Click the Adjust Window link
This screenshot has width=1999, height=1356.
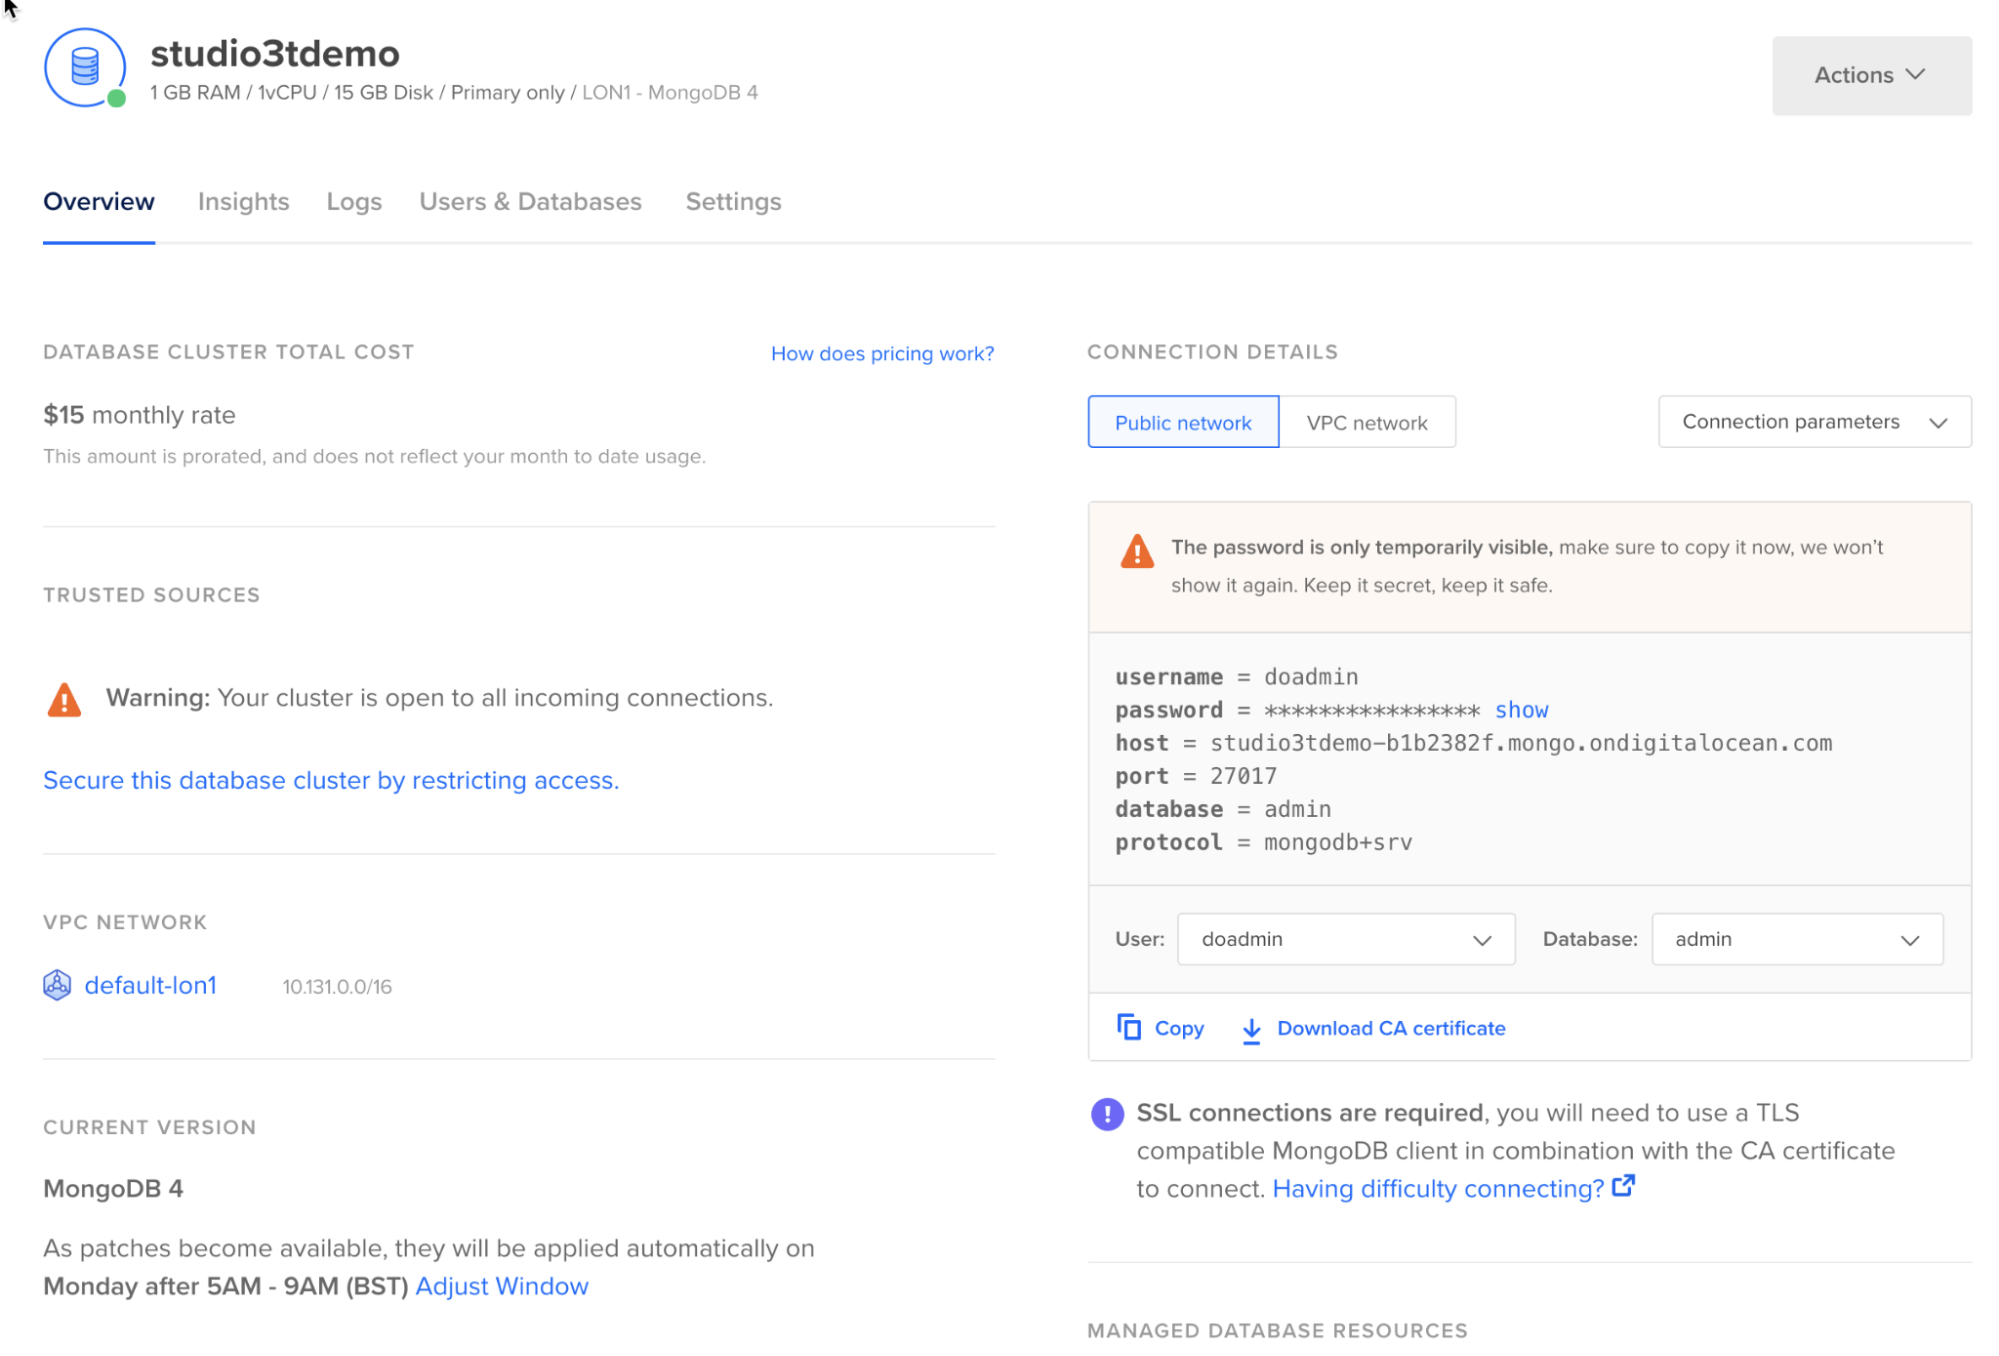pyautogui.click(x=501, y=1286)
